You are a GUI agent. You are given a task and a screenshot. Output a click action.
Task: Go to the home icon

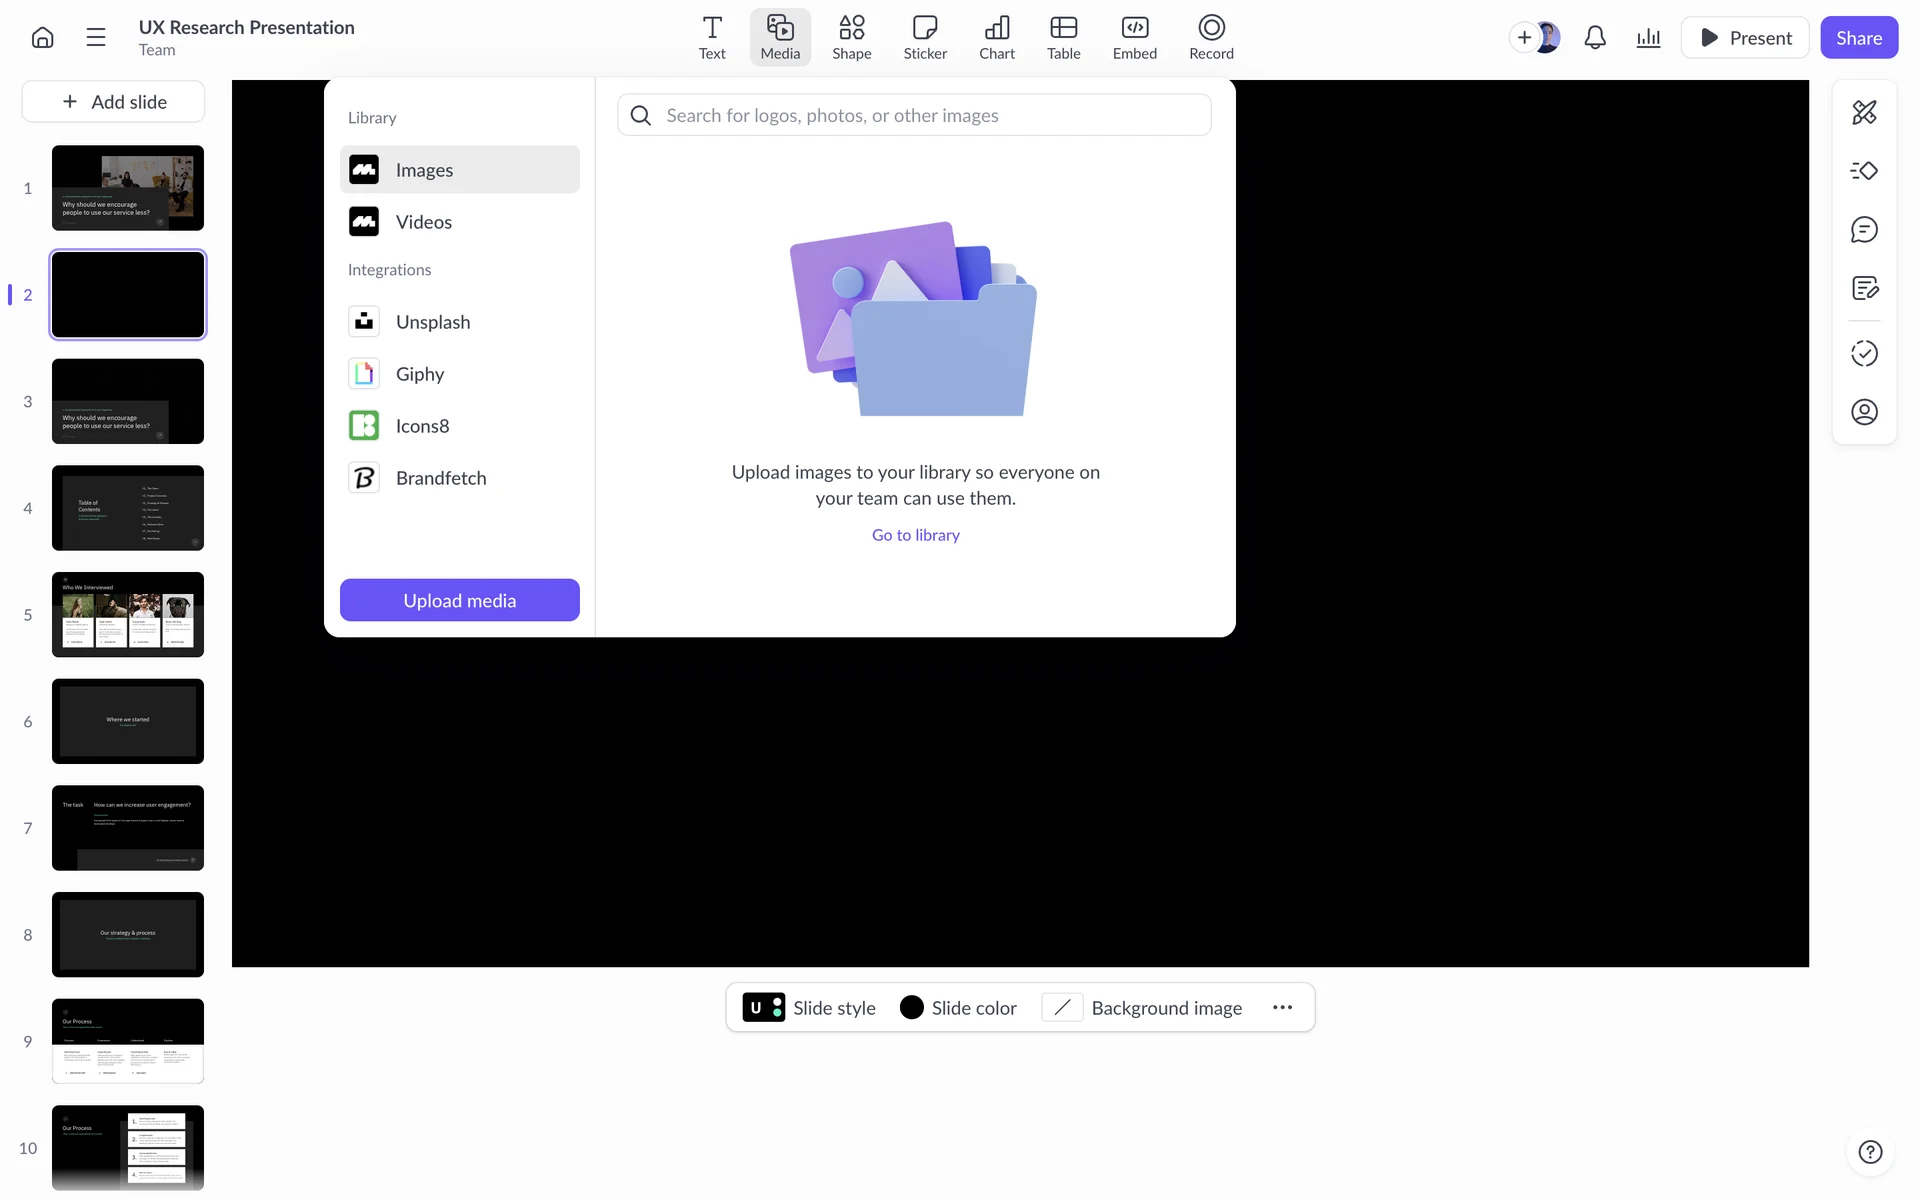42,38
